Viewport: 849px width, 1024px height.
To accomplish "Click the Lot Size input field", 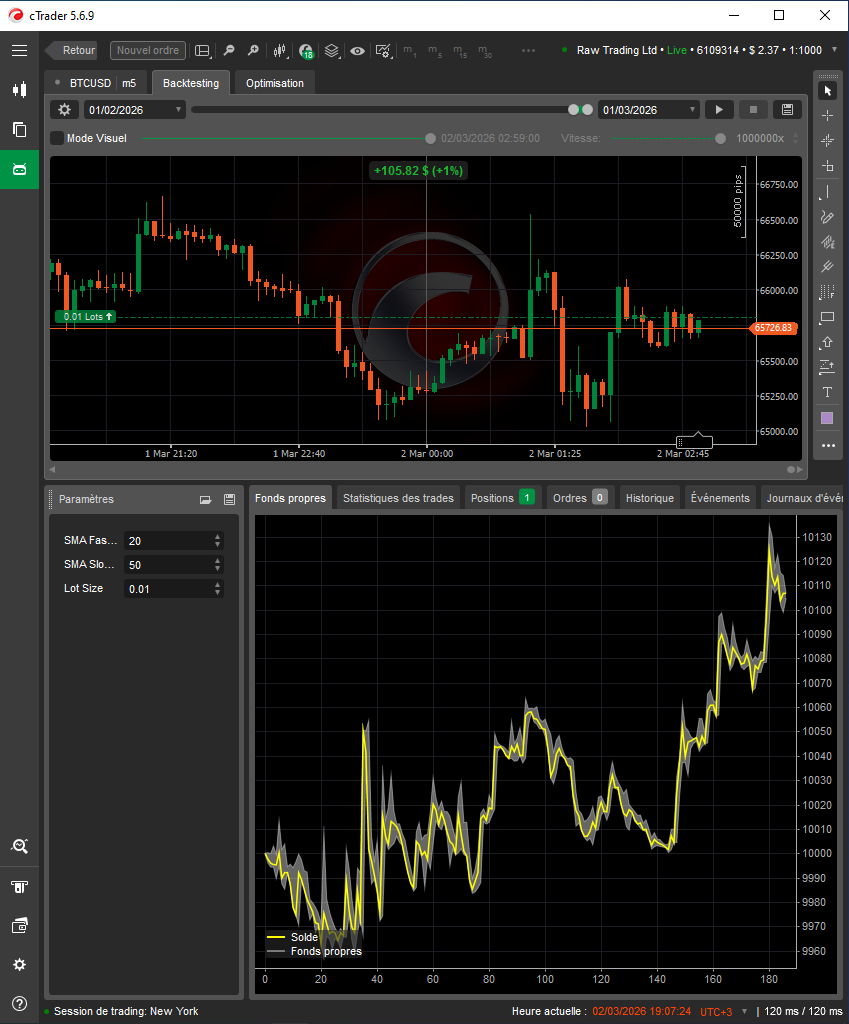I will 168,588.
